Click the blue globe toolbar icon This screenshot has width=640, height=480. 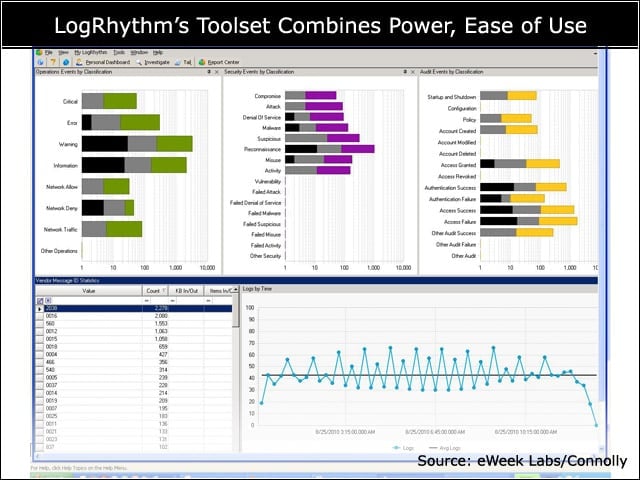tap(66, 62)
